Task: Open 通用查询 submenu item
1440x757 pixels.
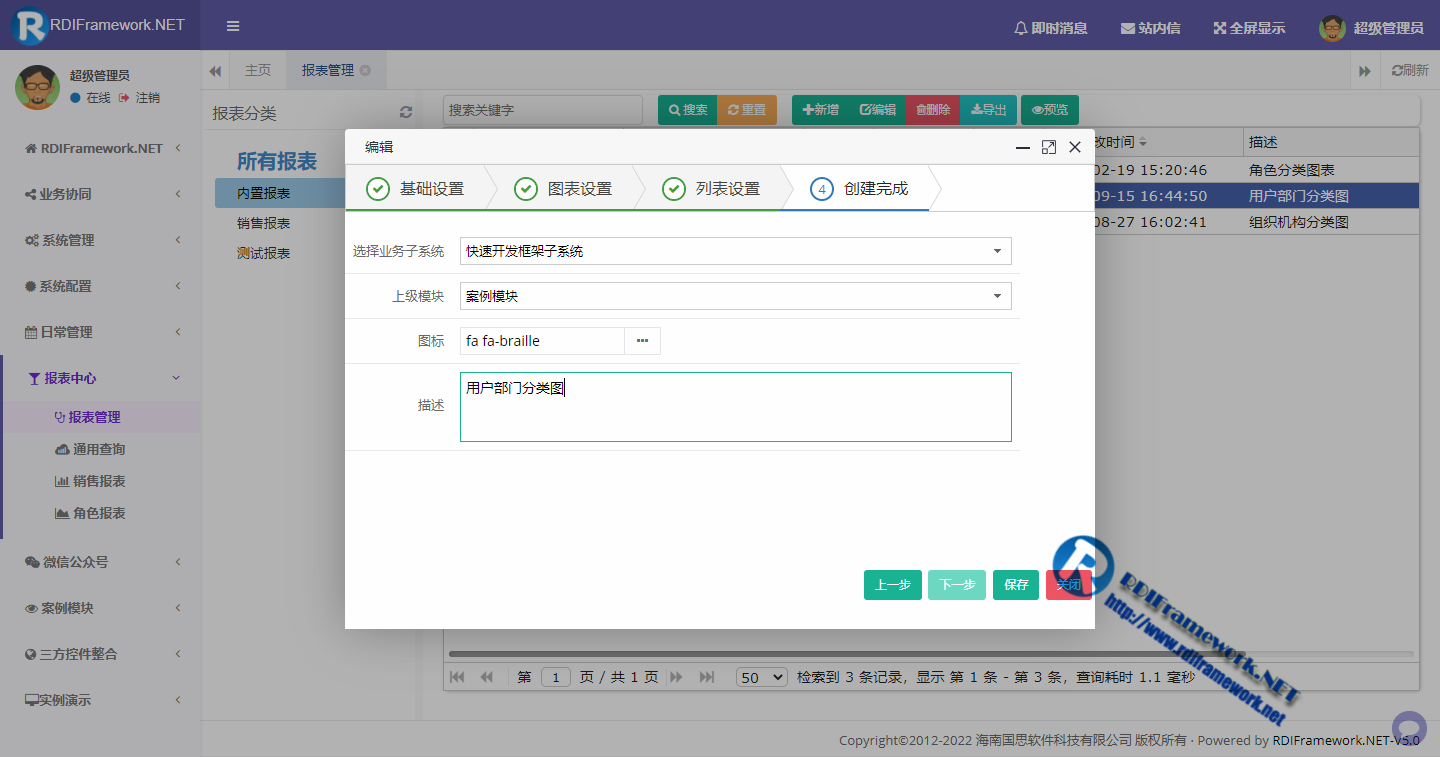Action: click(x=100, y=449)
